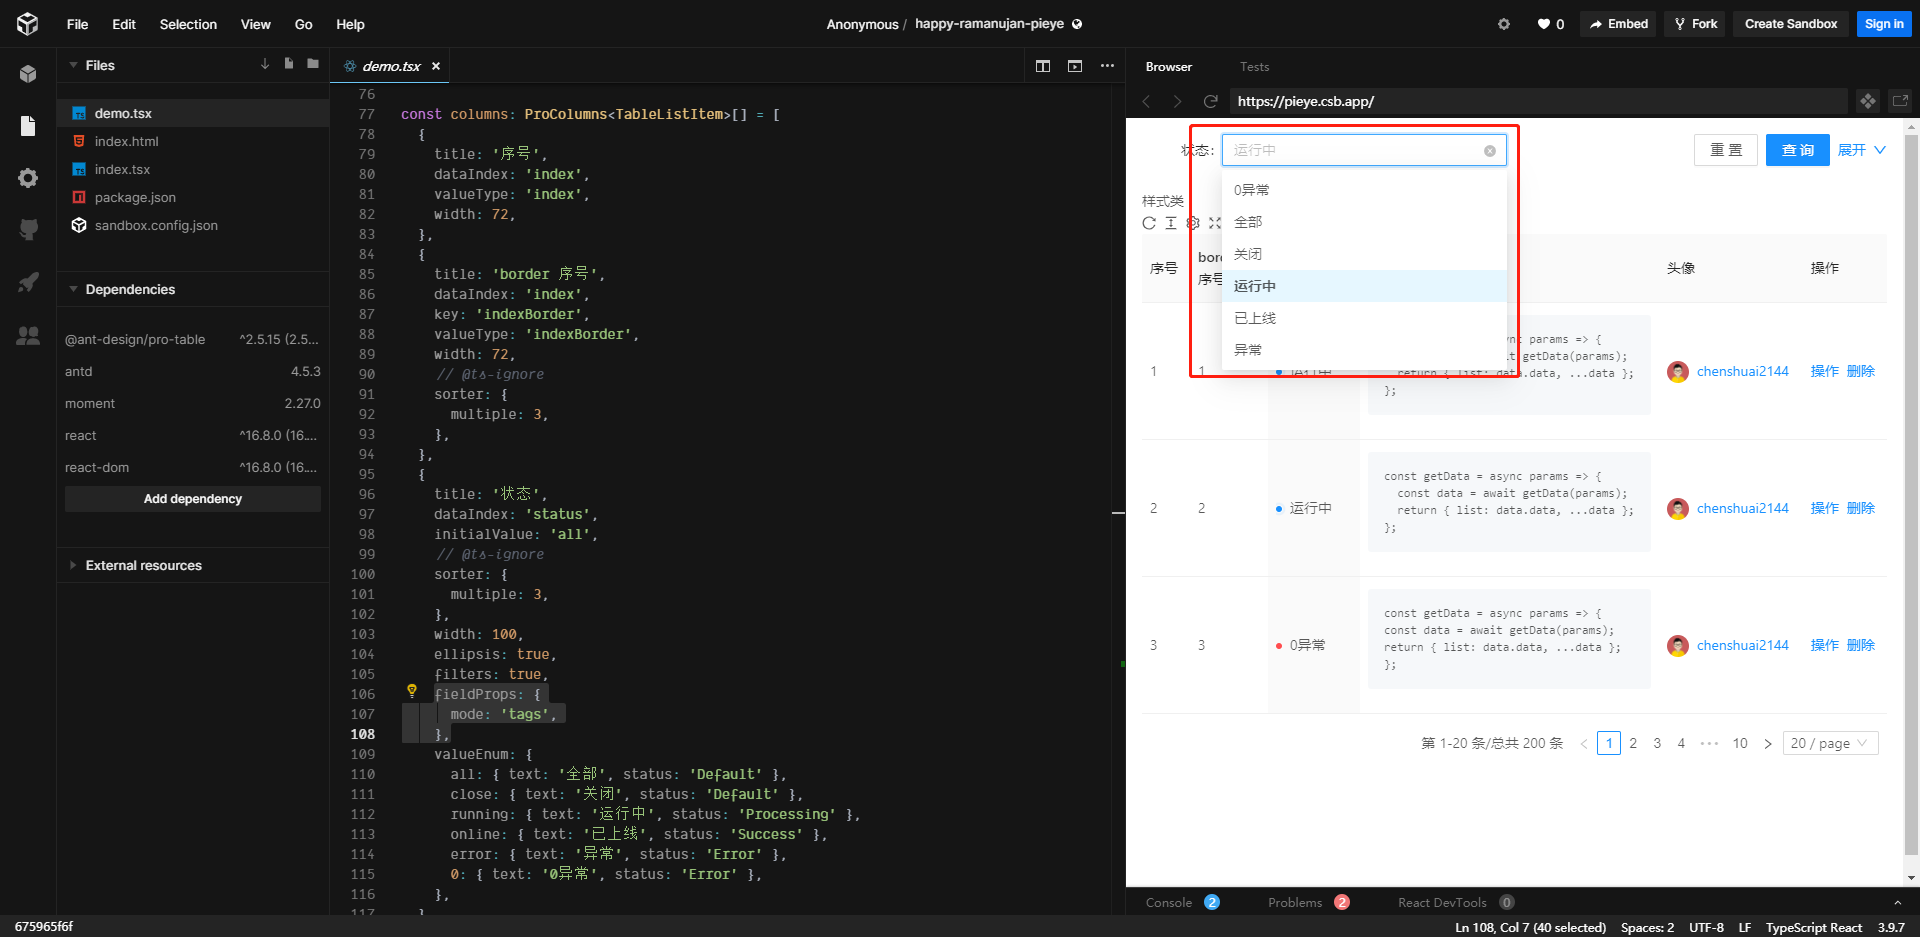Open the View menu
The image size is (1920, 937).
(255, 24)
